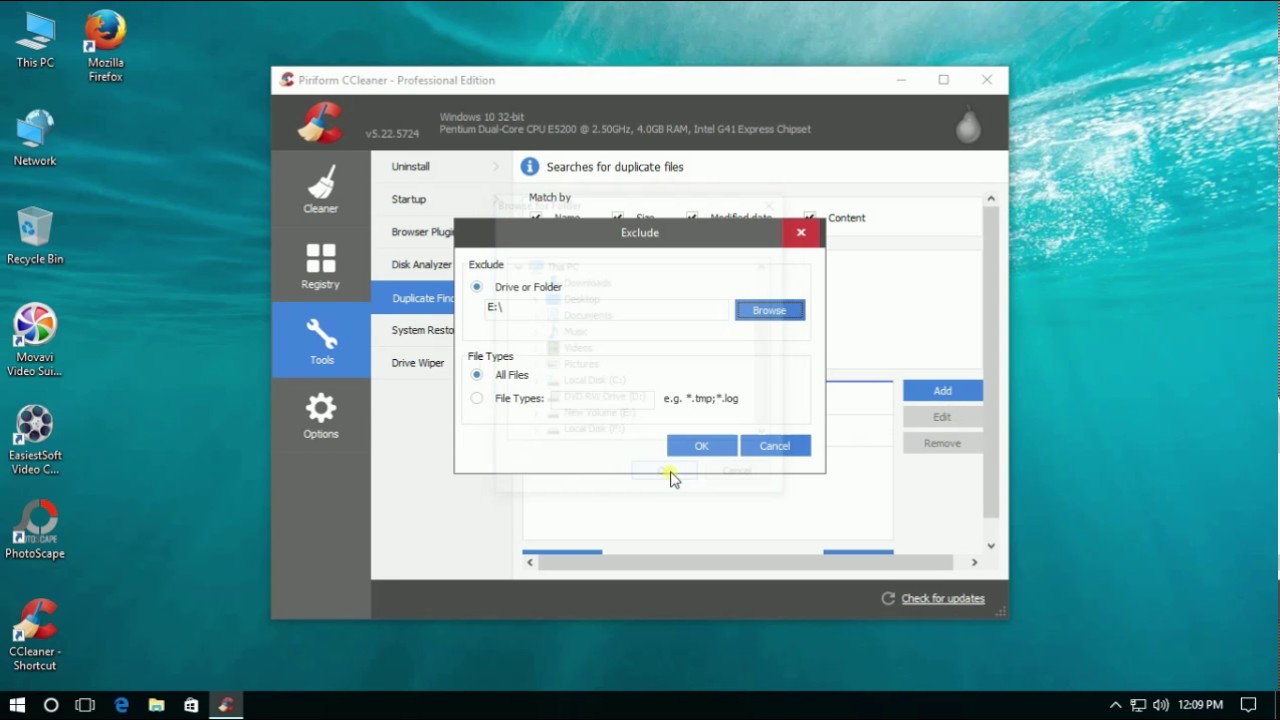The image size is (1280, 720).
Task: Click the 12:09 PM taskbar clock
Action: coord(1200,705)
